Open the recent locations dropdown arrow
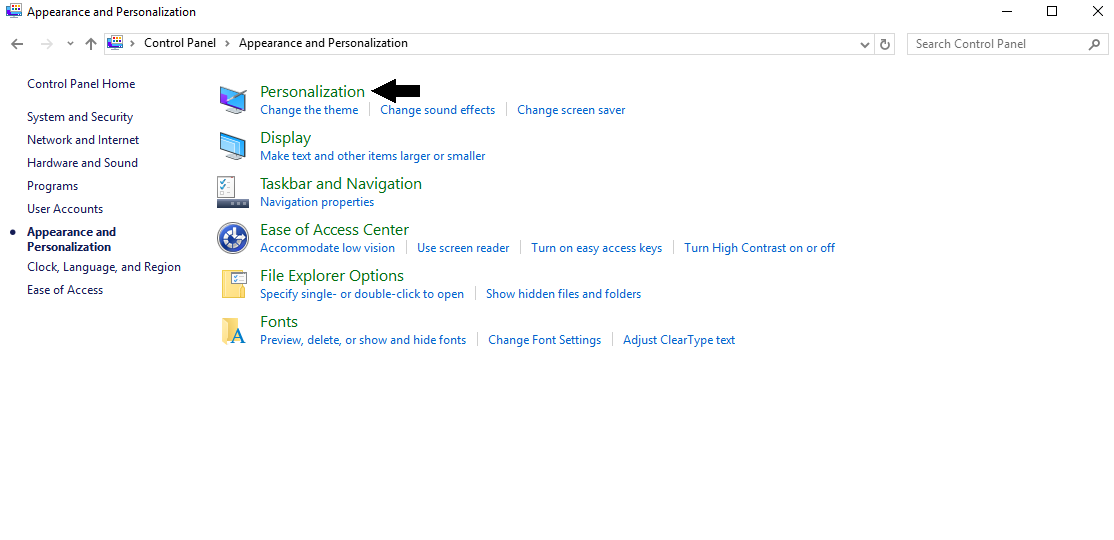 (x=70, y=44)
